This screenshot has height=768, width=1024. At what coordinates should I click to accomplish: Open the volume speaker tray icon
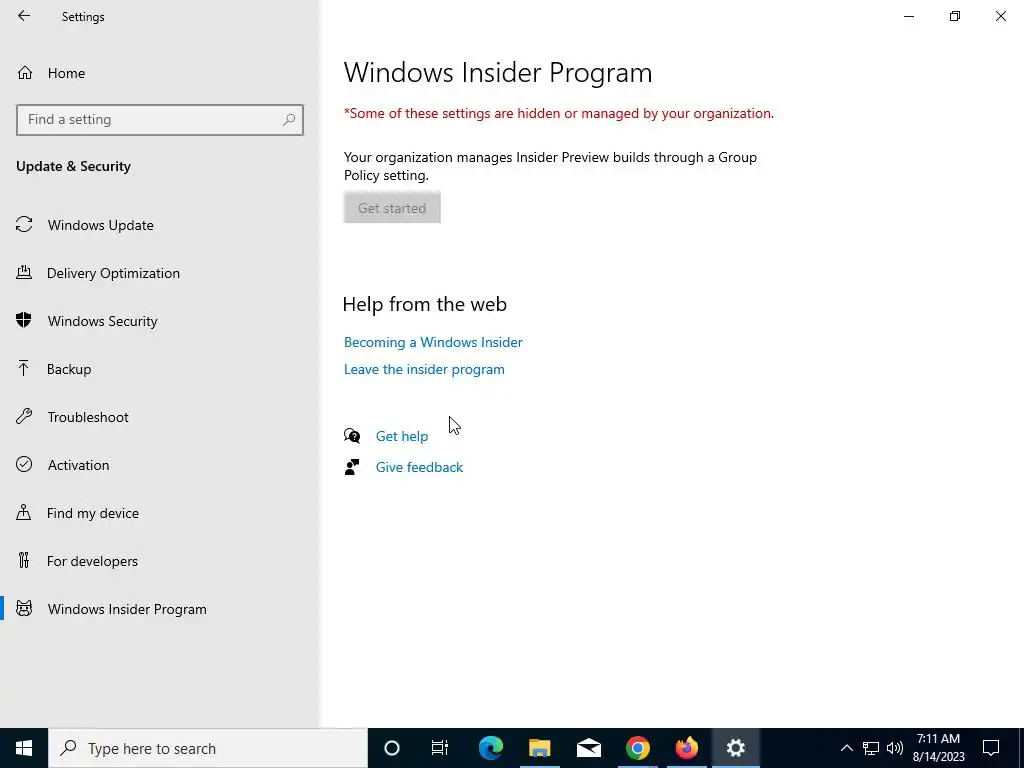tap(895, 748)
